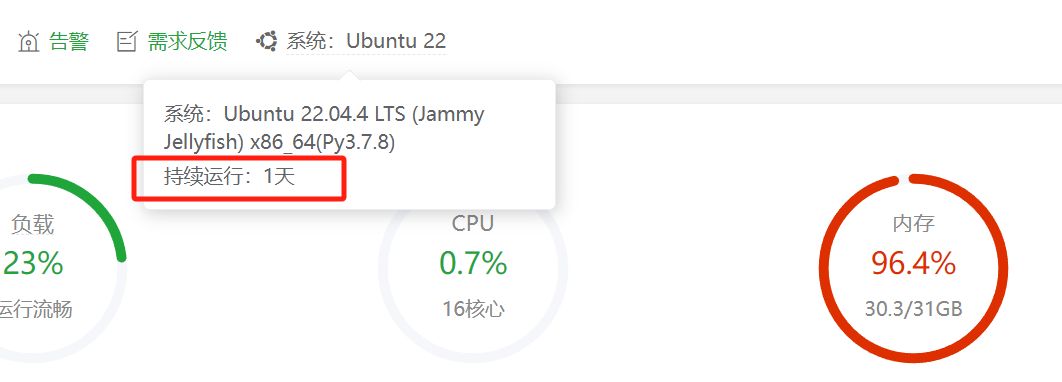The width and height of the screenshot is (1062, 382).
Task: Click the Ubuntu logo icon
Action: coord(267,41)
